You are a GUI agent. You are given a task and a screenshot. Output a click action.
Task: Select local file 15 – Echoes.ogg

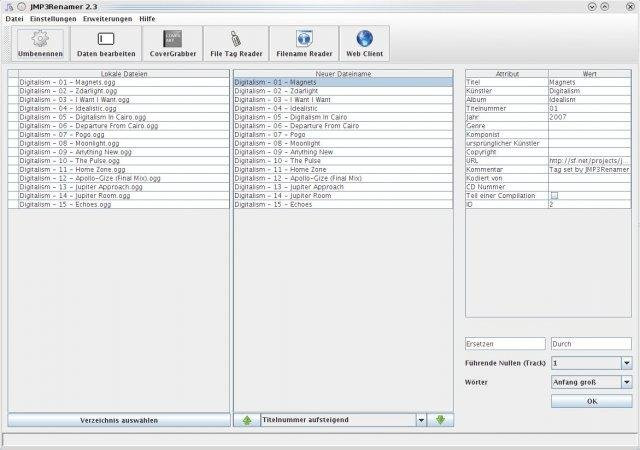coord(124,205)
